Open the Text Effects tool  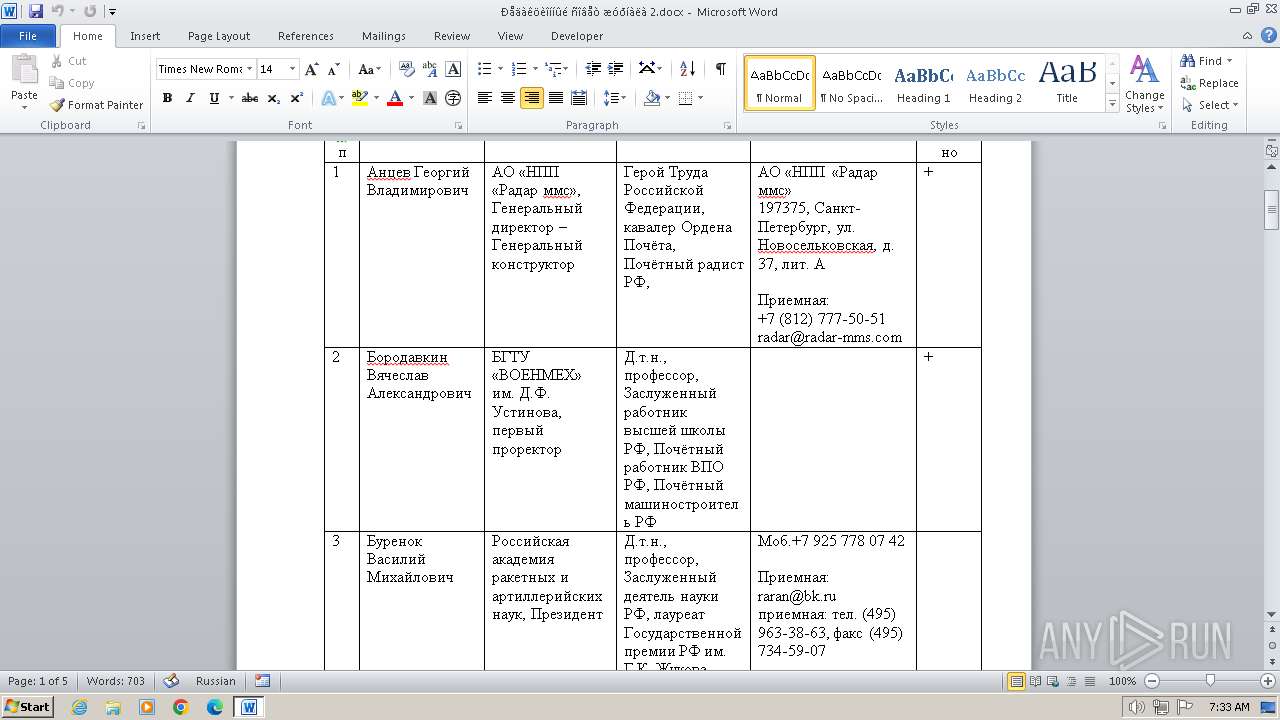pyautogui.click(x=327, y=98)
